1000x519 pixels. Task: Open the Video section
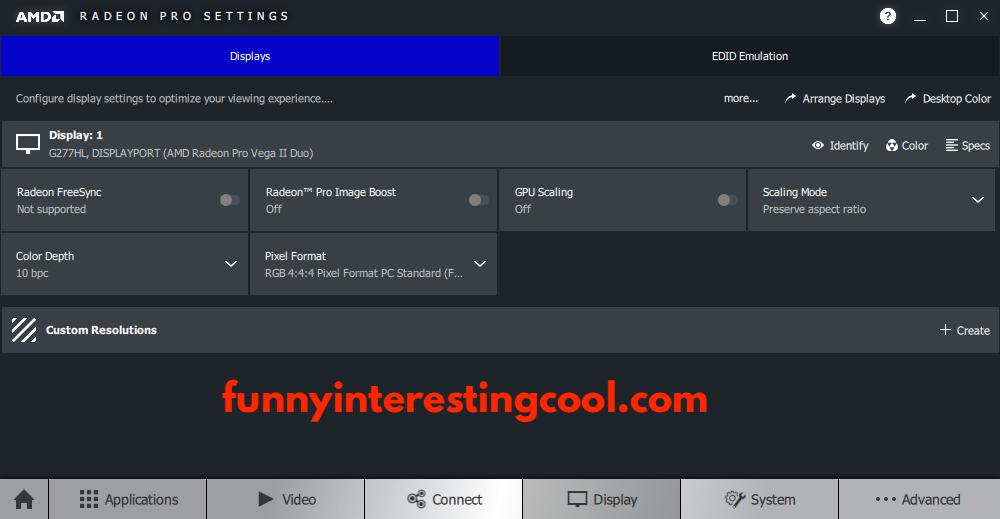pos(286,499)
